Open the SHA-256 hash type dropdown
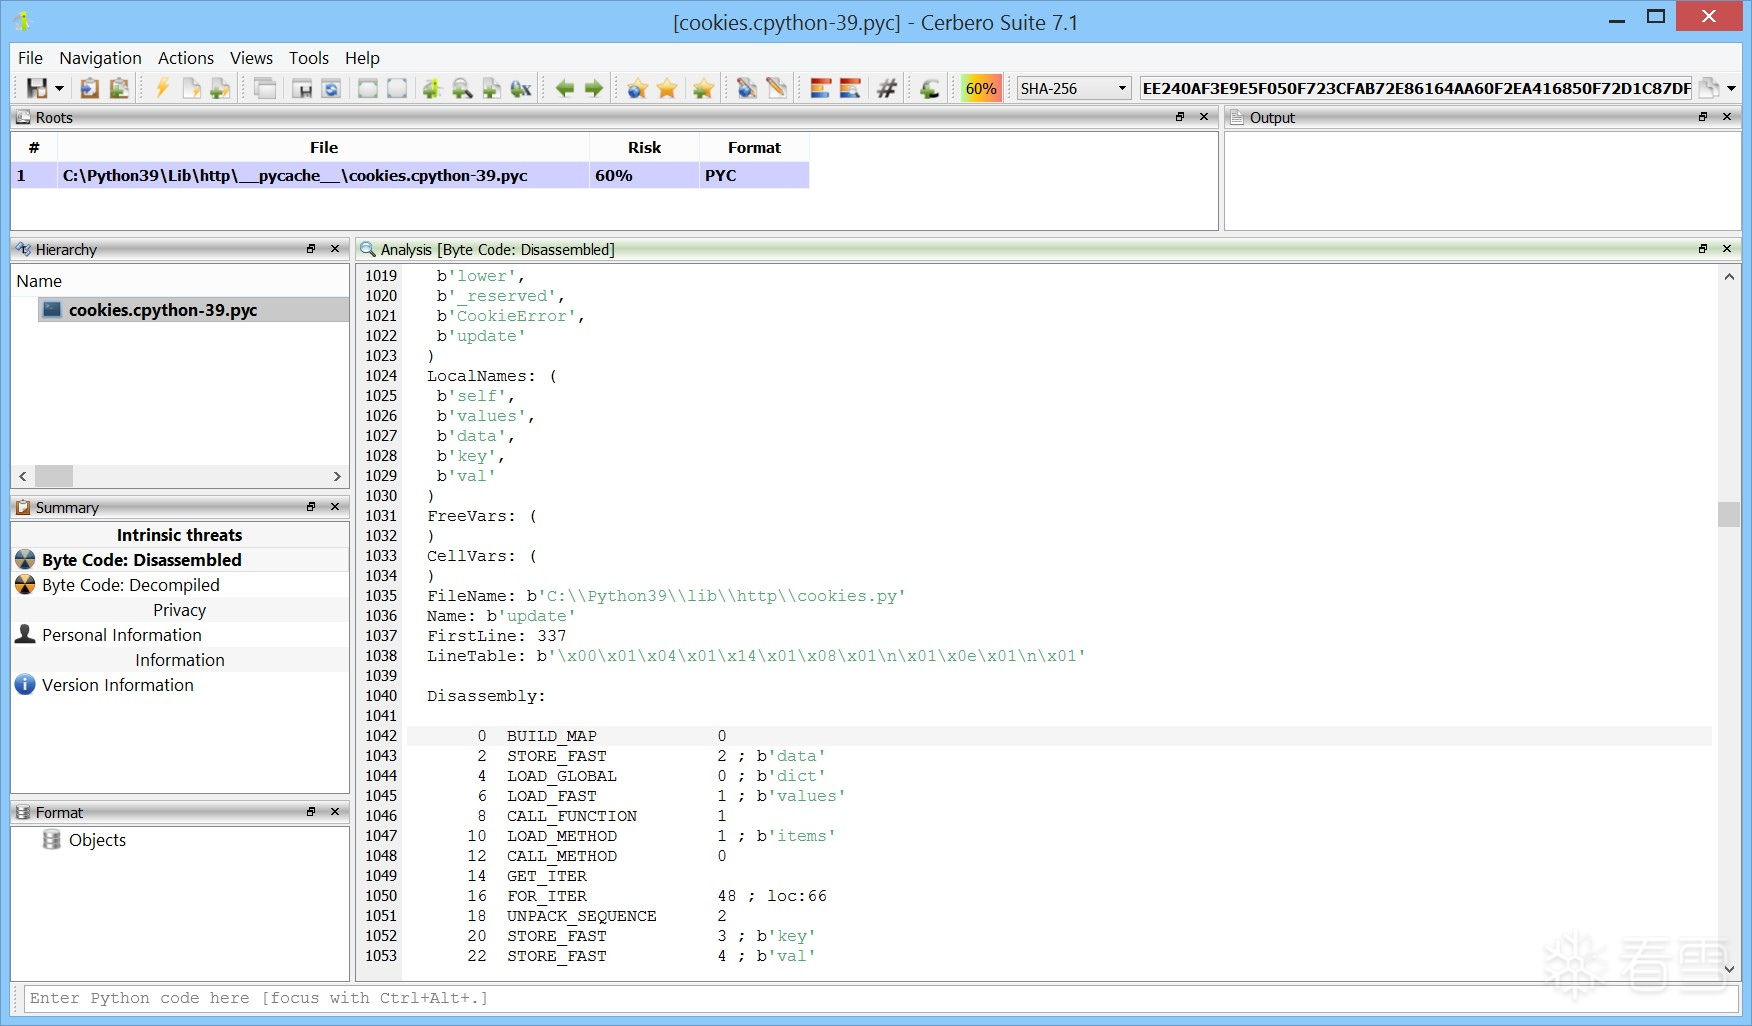The height and width of the screenshot is (1026, 1752). [x=1074, y=88]
